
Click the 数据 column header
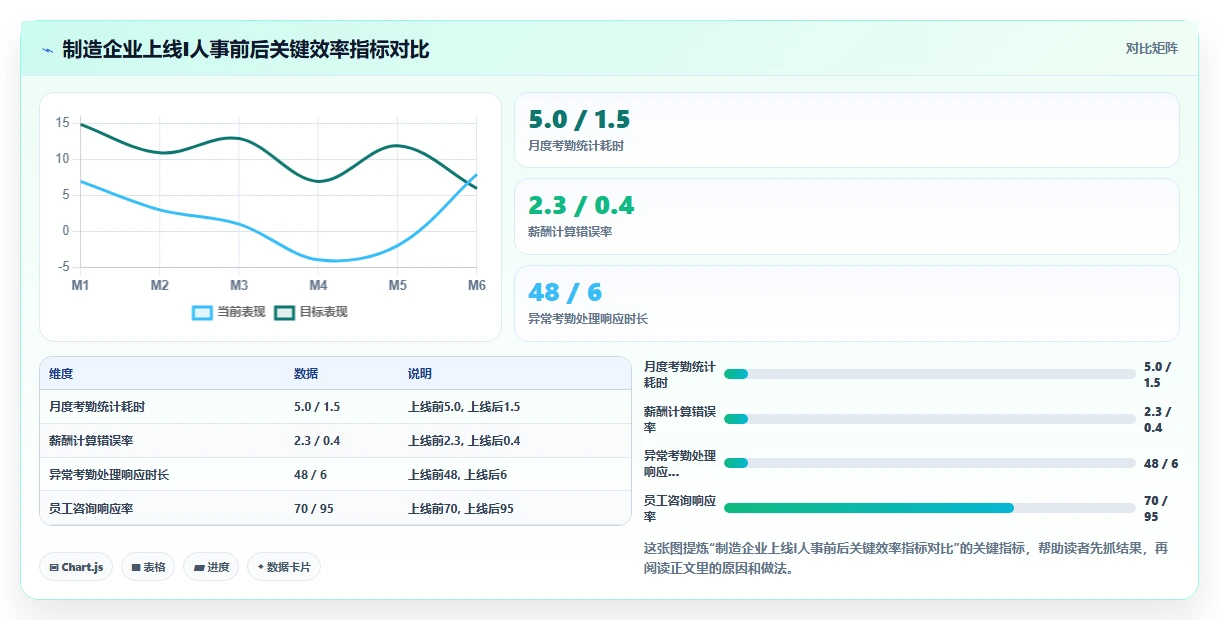[x=306, y=374]
